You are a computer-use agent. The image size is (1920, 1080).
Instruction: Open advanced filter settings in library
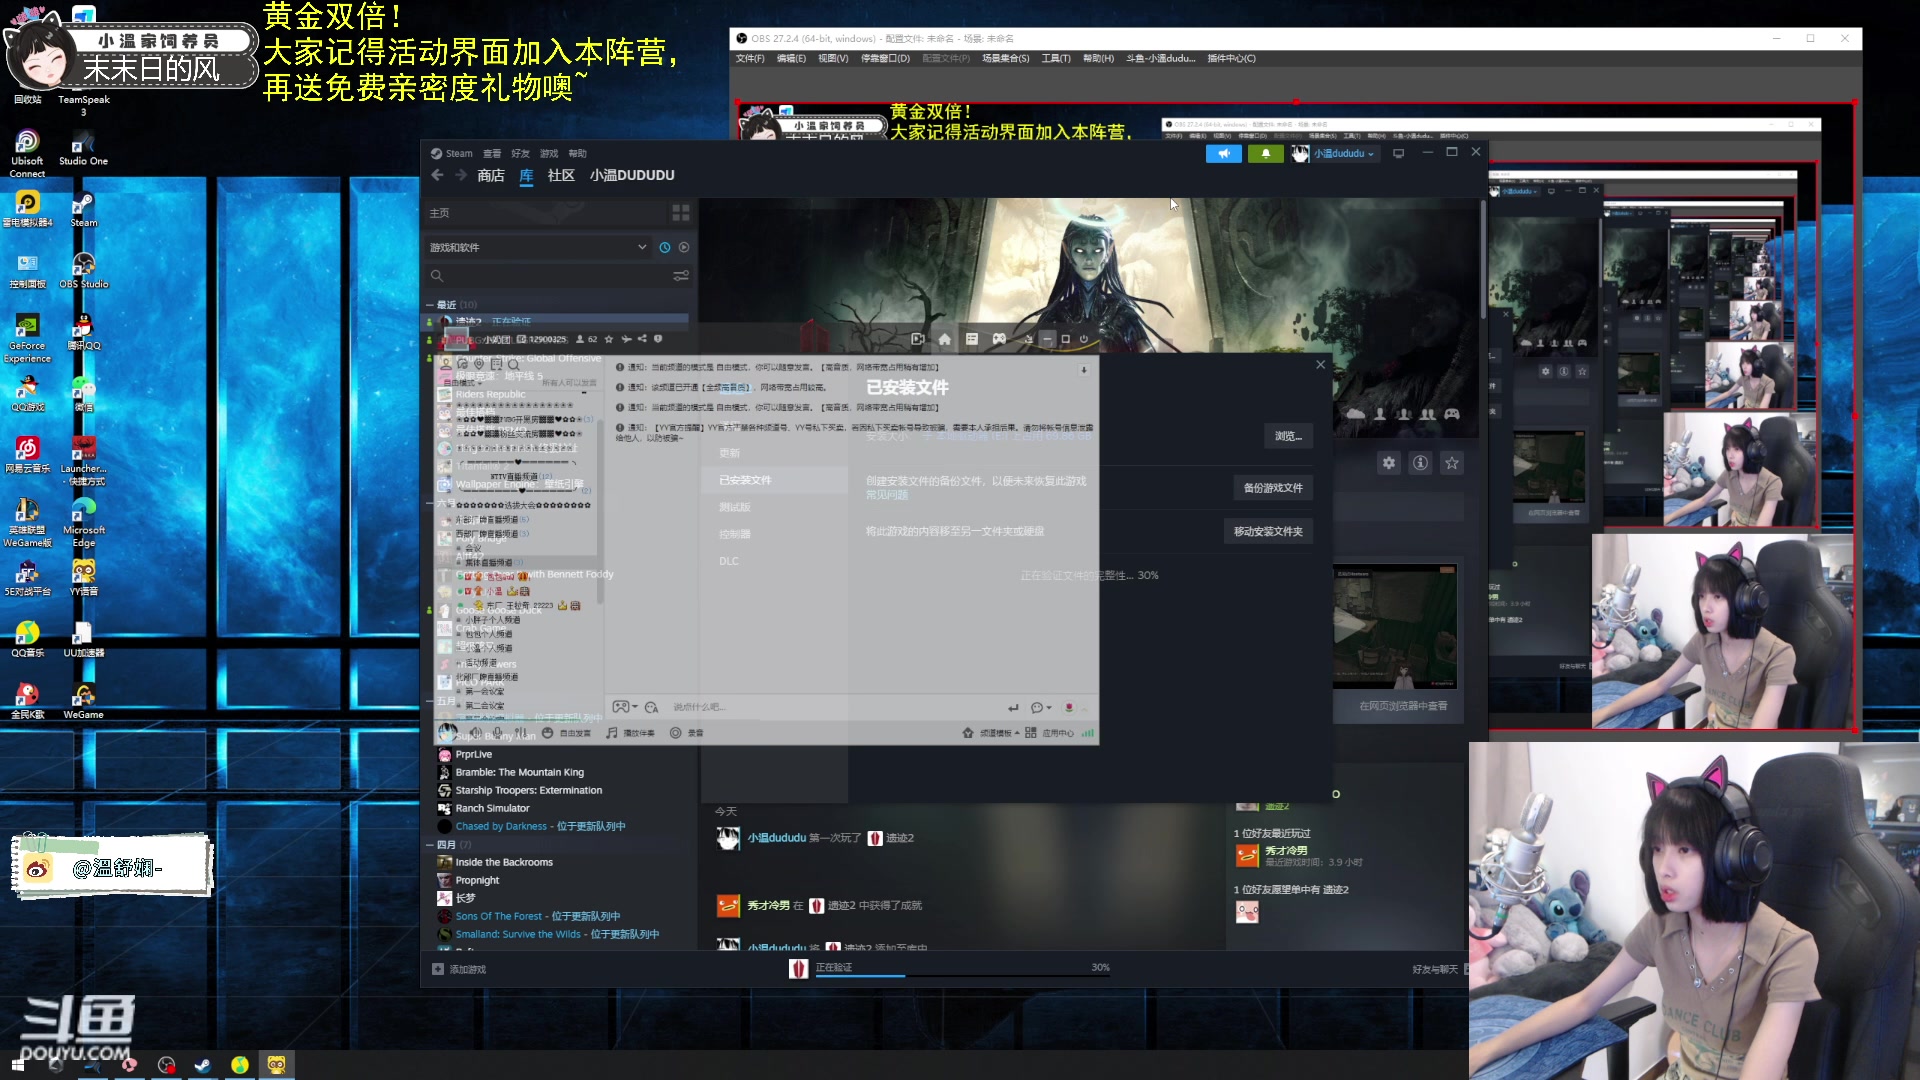[681, 276]
